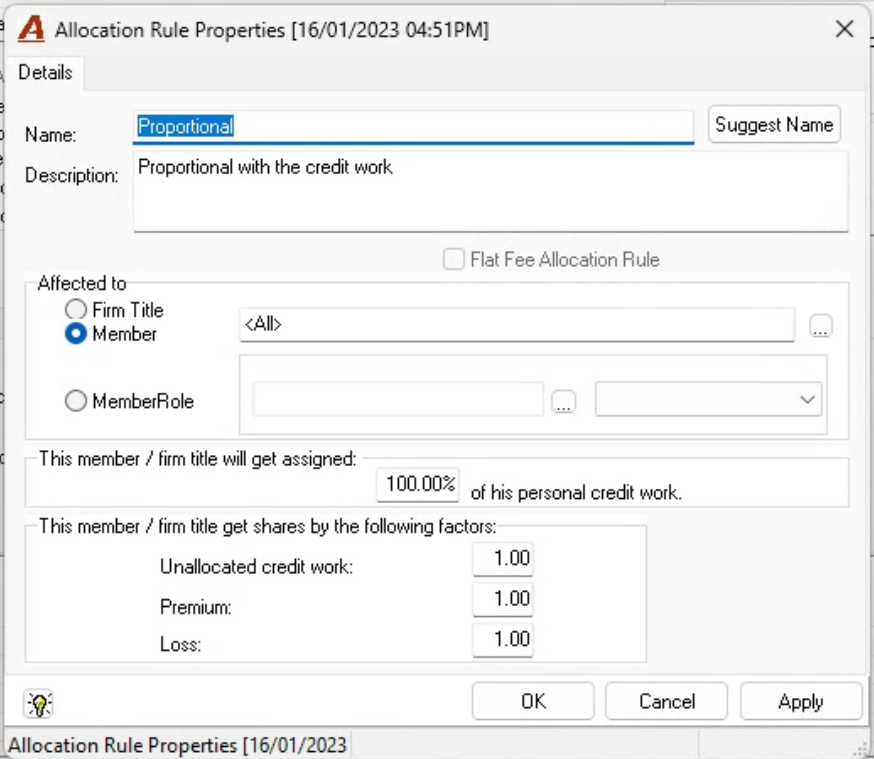Click the lightbulb tips icon
The image size is (874, 759).
coord(38,704)
